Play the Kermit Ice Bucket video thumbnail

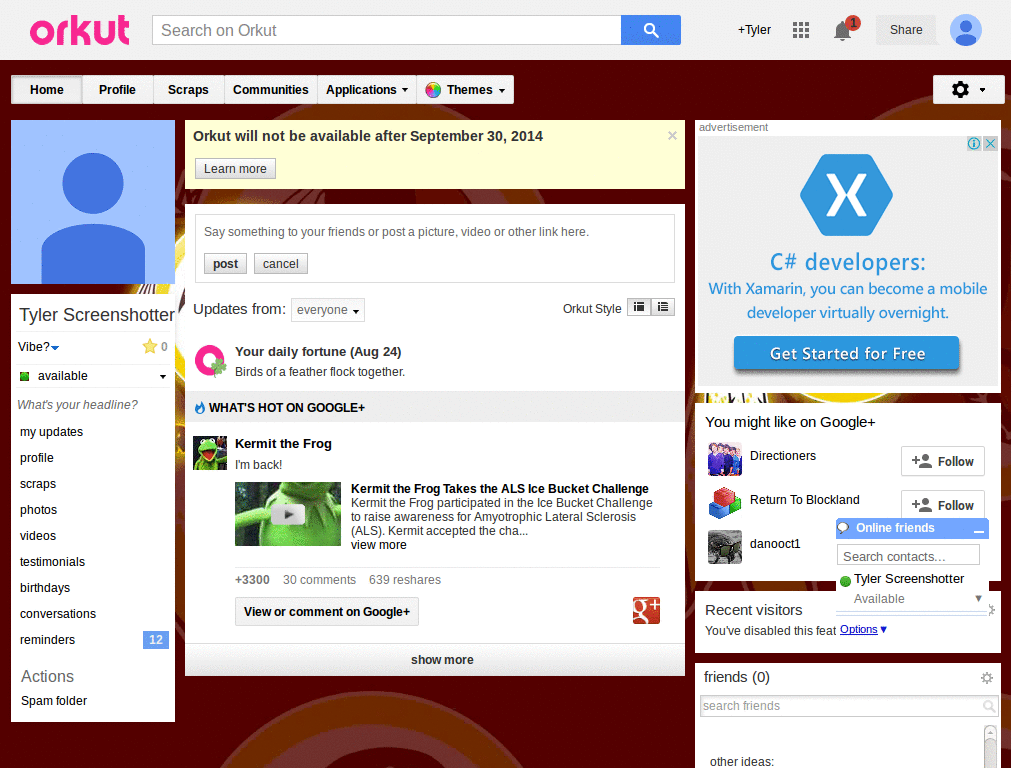point(288,514)
